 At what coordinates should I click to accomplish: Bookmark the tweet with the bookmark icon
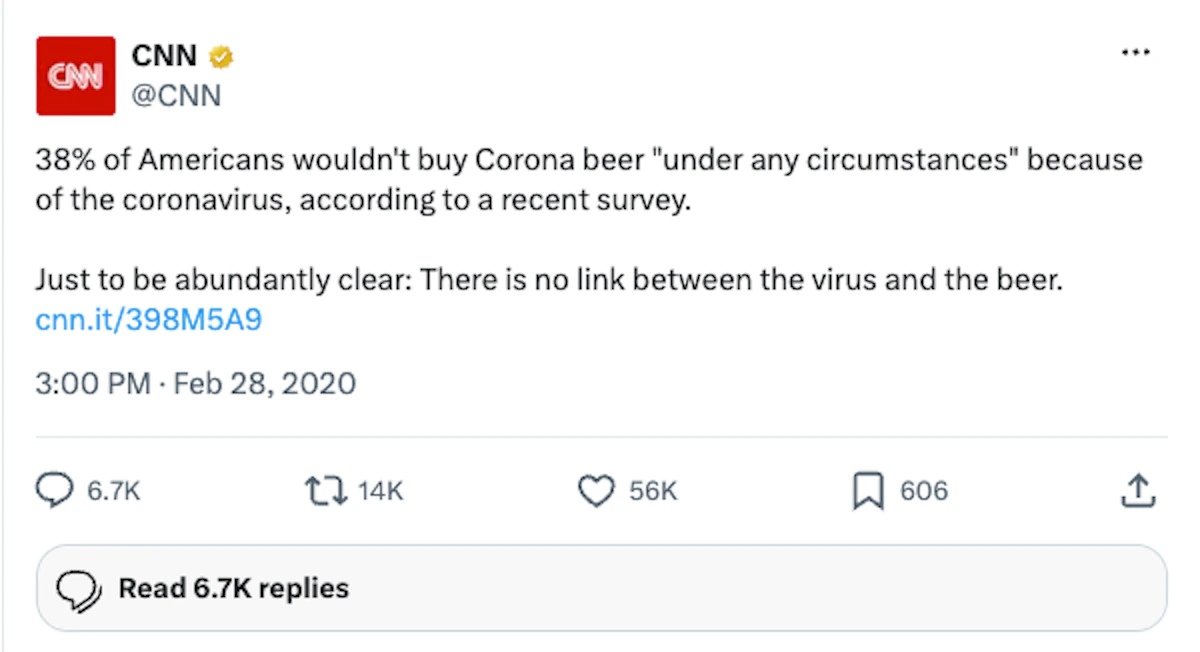pyautogui.click(x=869, y=491)
